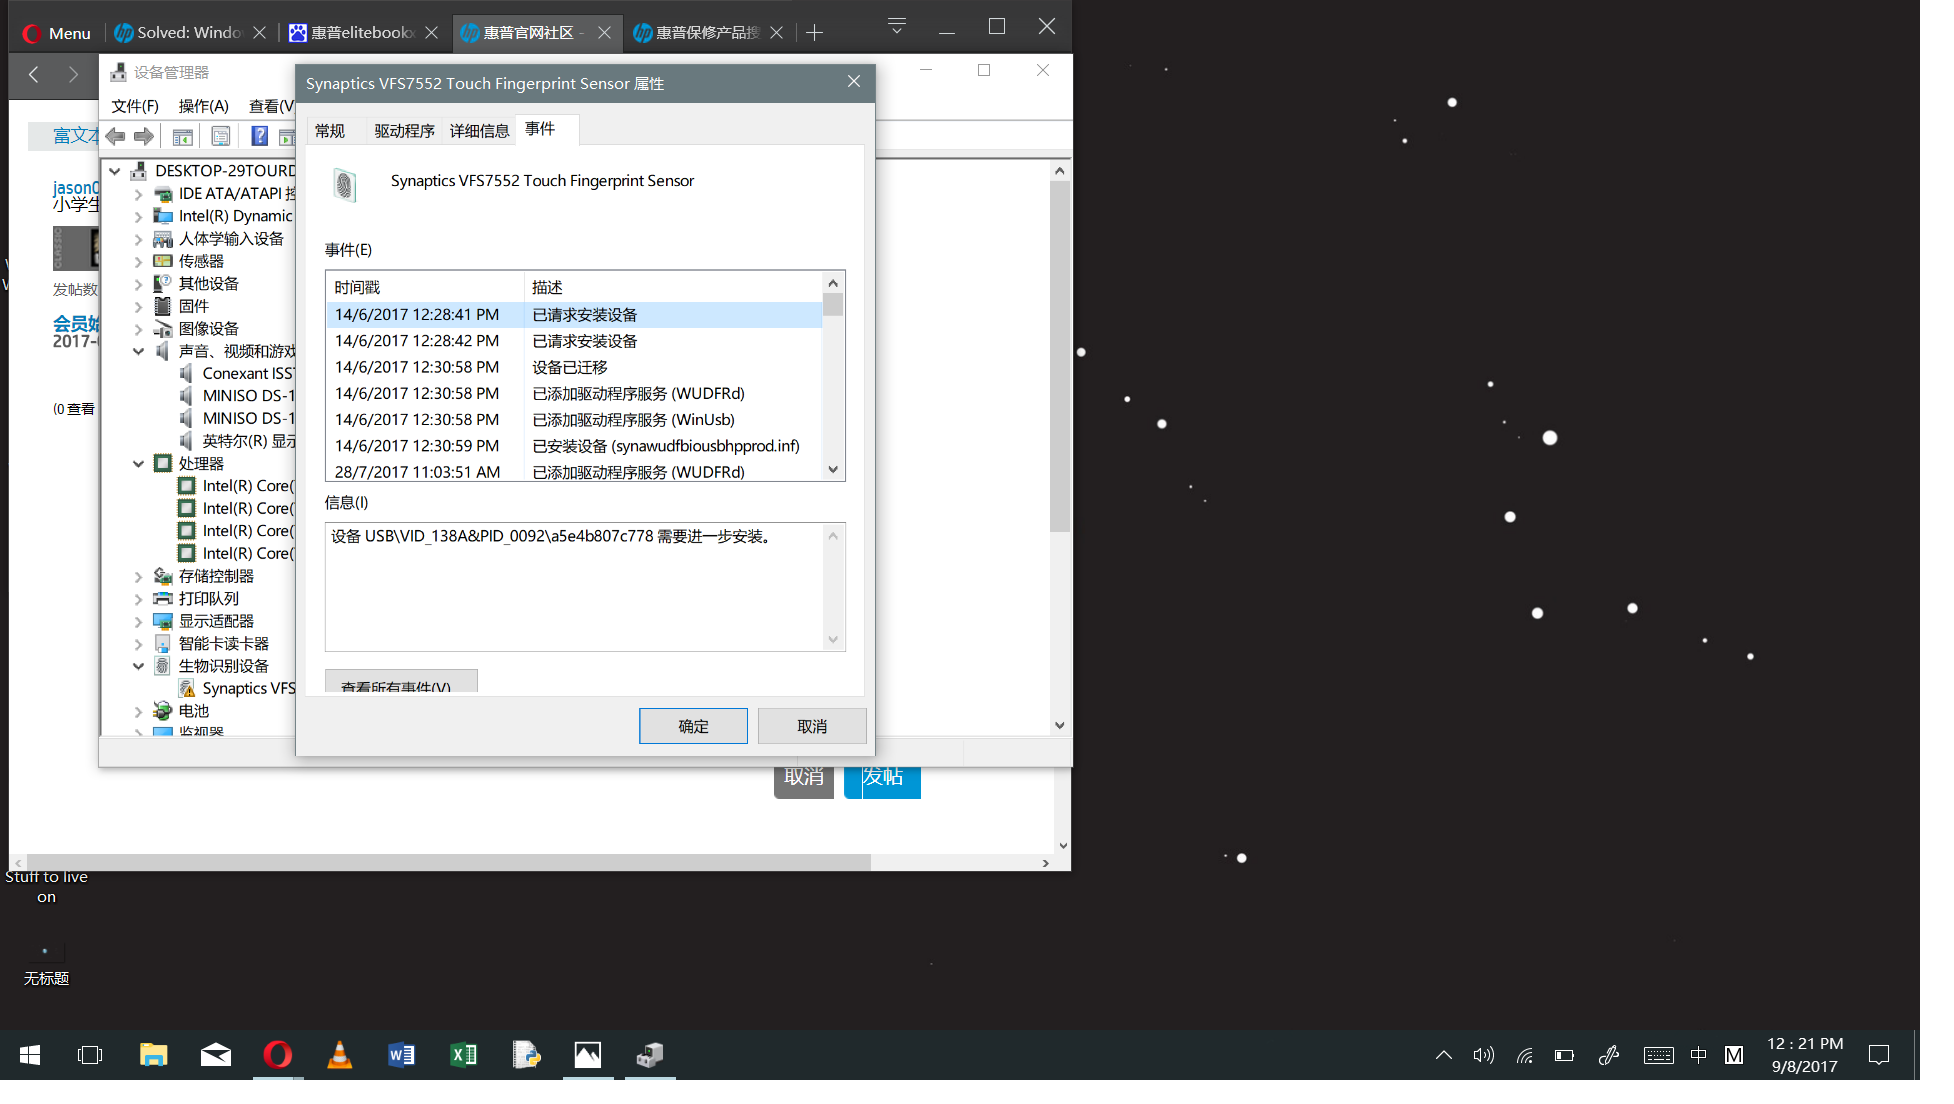Click the 描述 column header
This screenshot has height=1104, width=1954.
[673, 287]
